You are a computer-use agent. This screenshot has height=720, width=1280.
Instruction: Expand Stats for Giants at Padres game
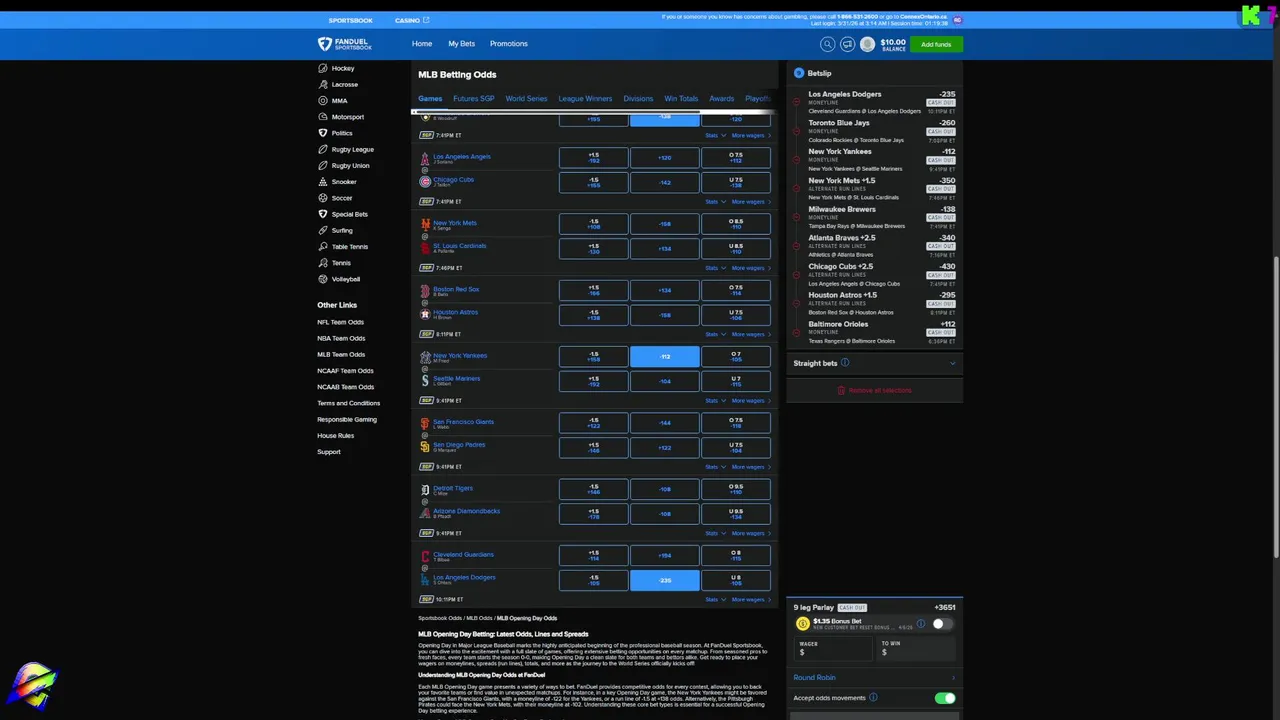pyautogui.click(x=715, y=467)
